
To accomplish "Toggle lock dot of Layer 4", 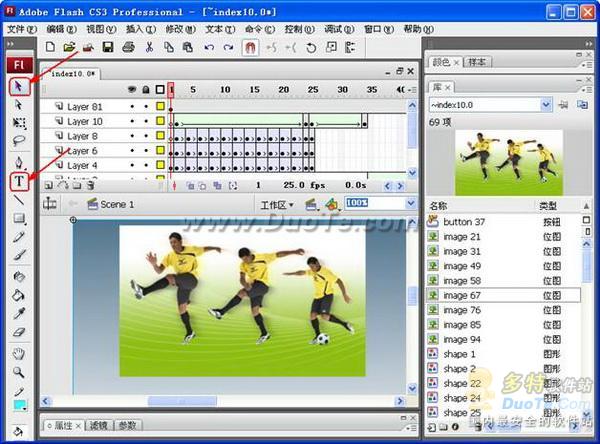I will tap(146, 165).
